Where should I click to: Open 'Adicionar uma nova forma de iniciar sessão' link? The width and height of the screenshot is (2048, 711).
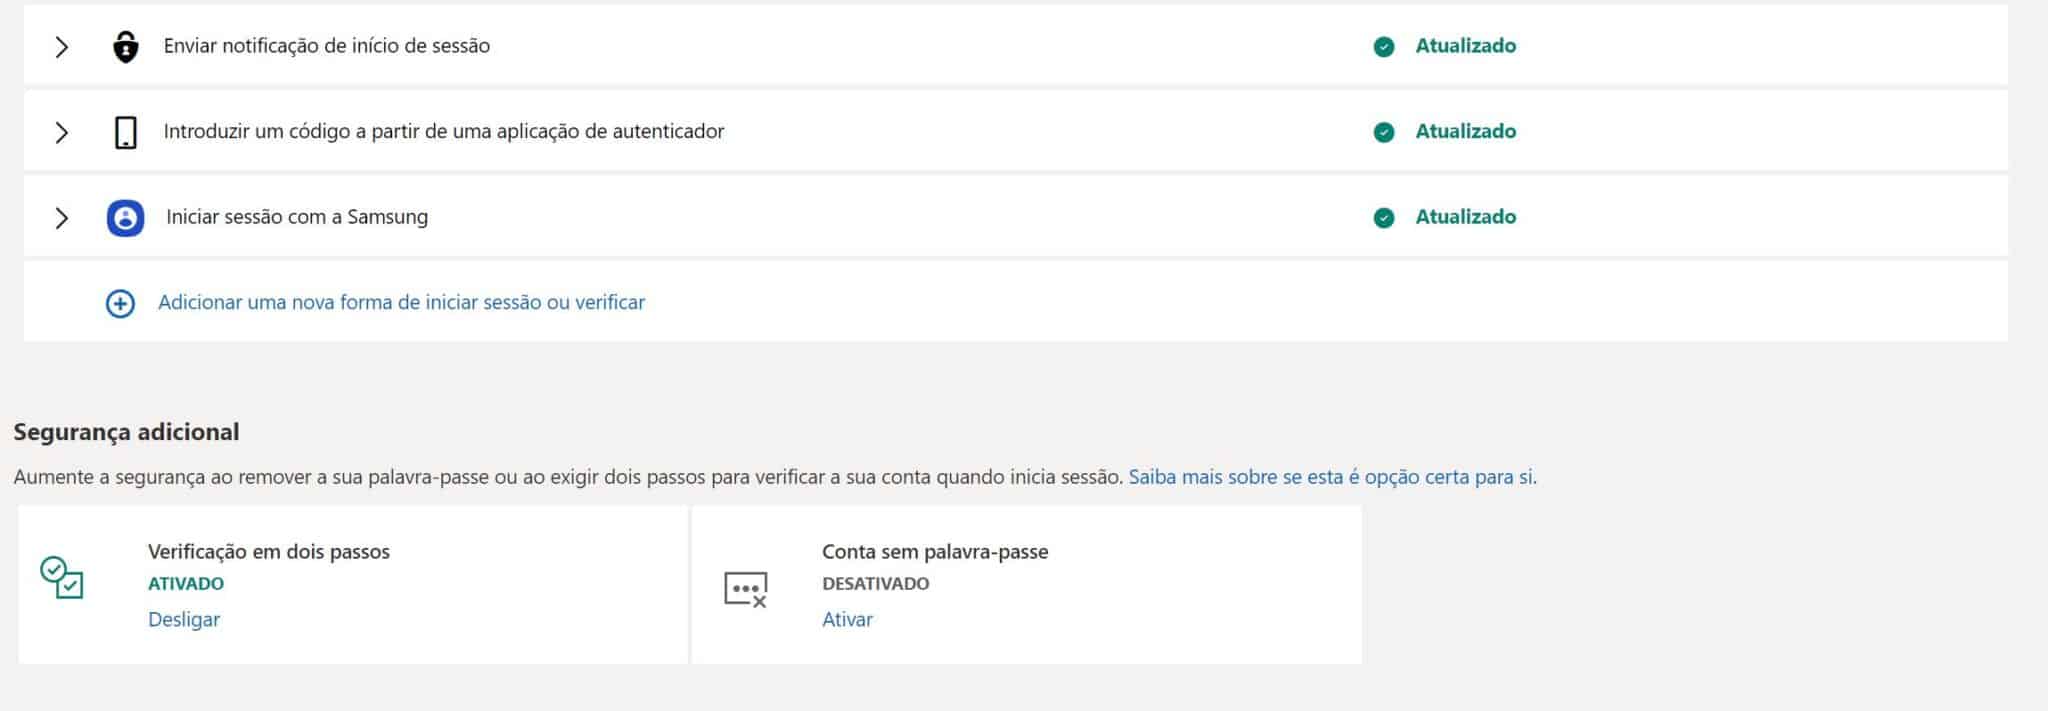pyautogui.click(x=401, y=302)
